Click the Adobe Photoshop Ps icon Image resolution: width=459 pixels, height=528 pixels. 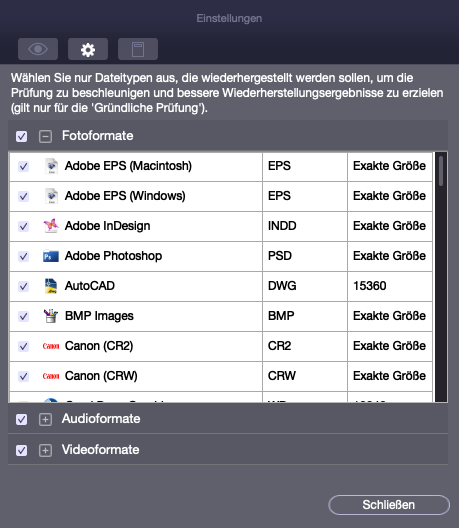point(51,256)
